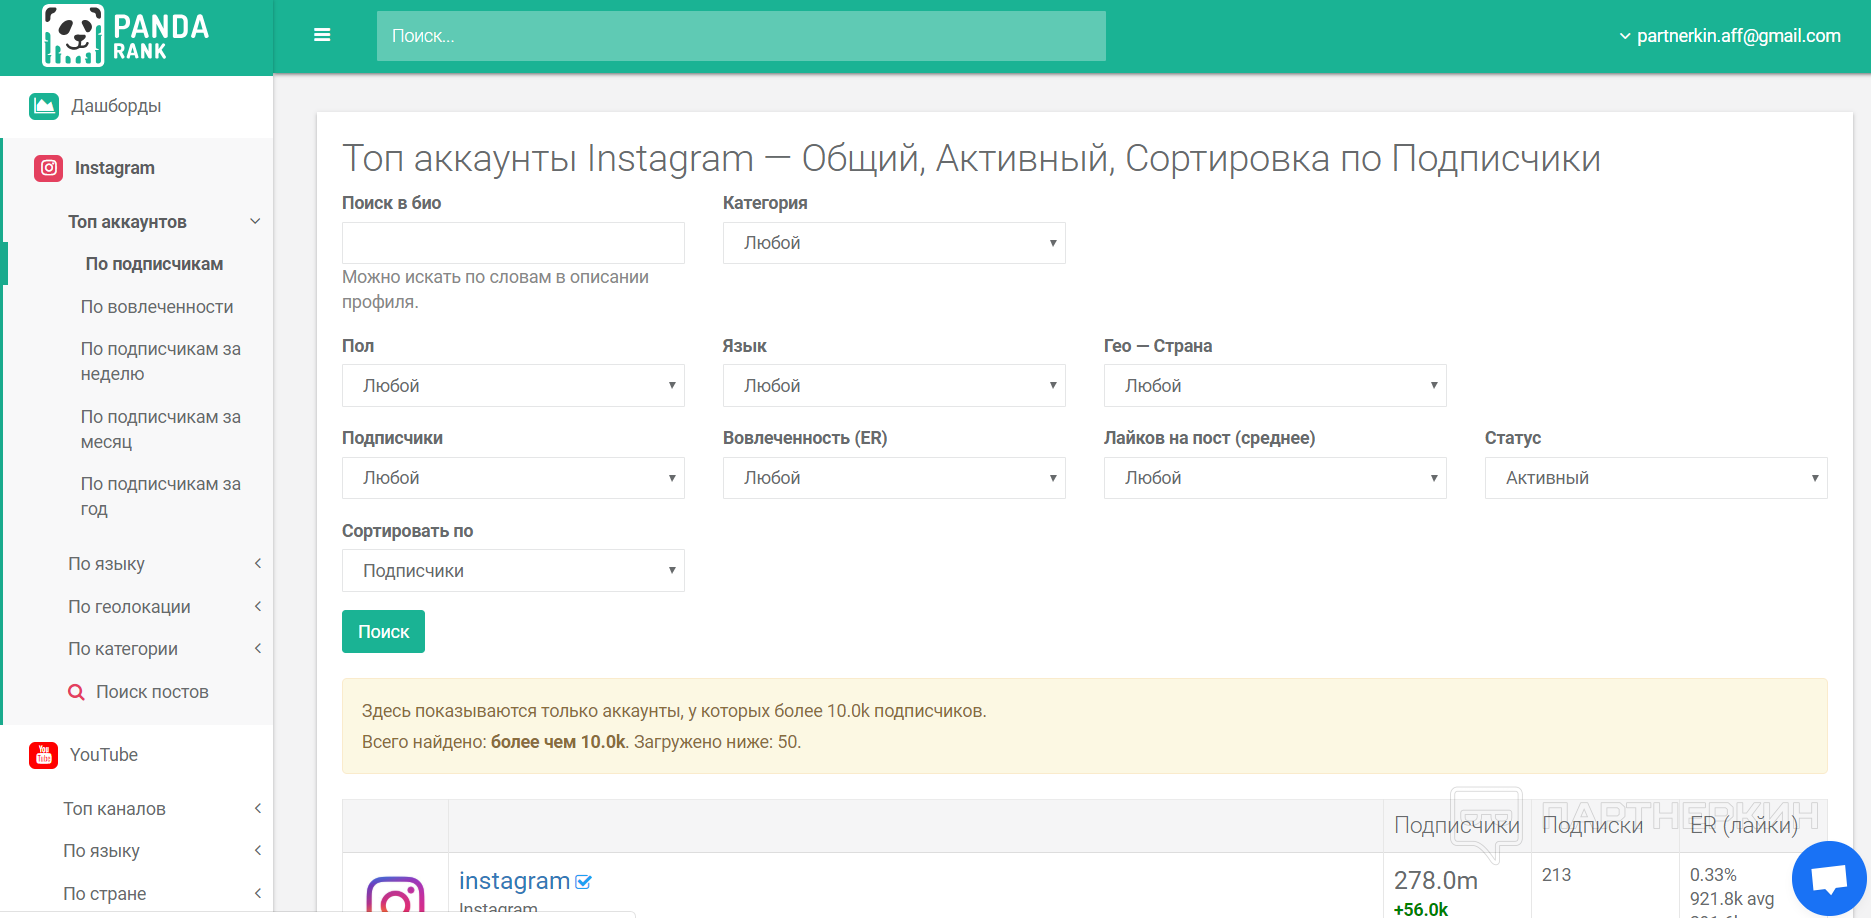1871x918 pixels.
Task: Click the green Поиск button
Action: click(383, 632)
